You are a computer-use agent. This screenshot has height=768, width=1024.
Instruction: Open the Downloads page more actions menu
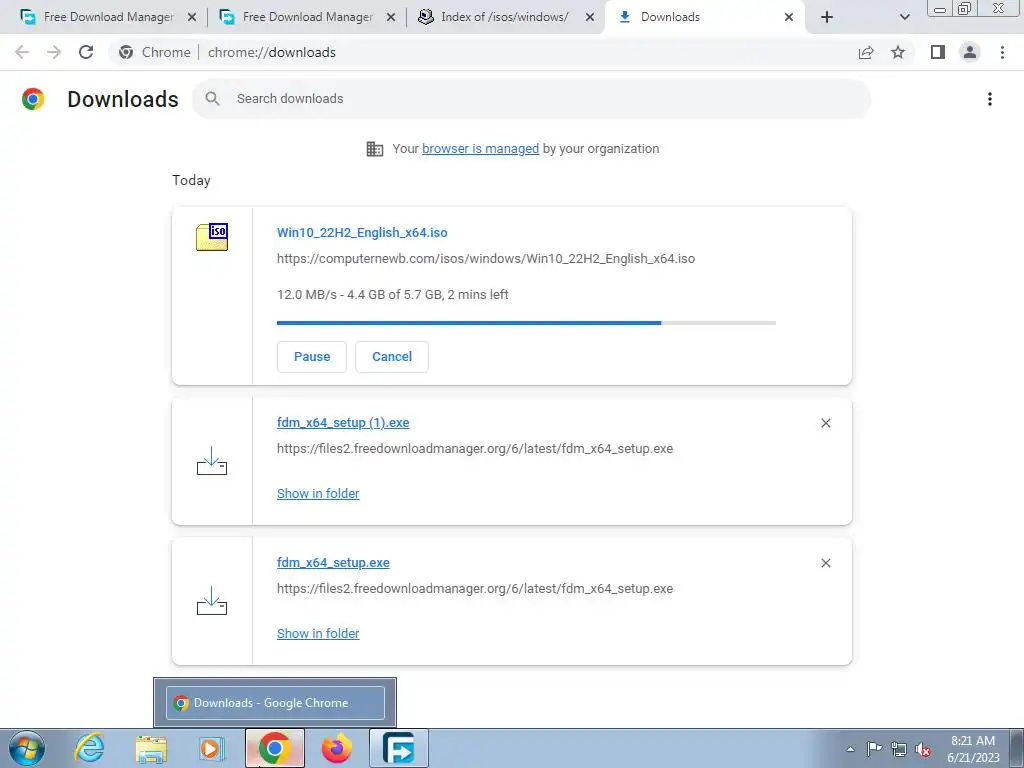tap(990, 99)
